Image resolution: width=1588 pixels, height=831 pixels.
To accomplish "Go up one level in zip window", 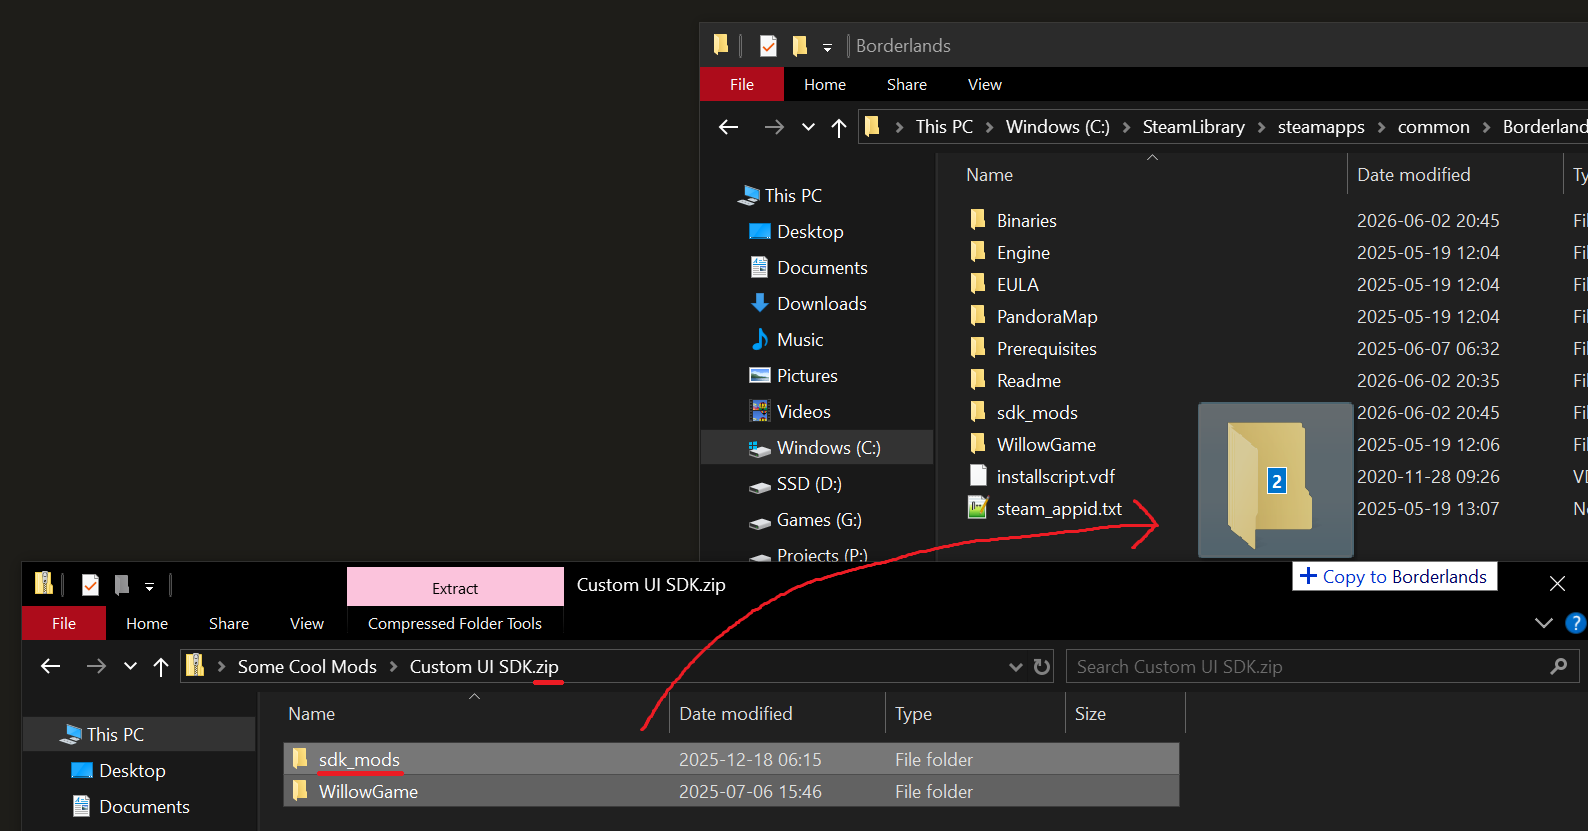I will pos(161,666).
